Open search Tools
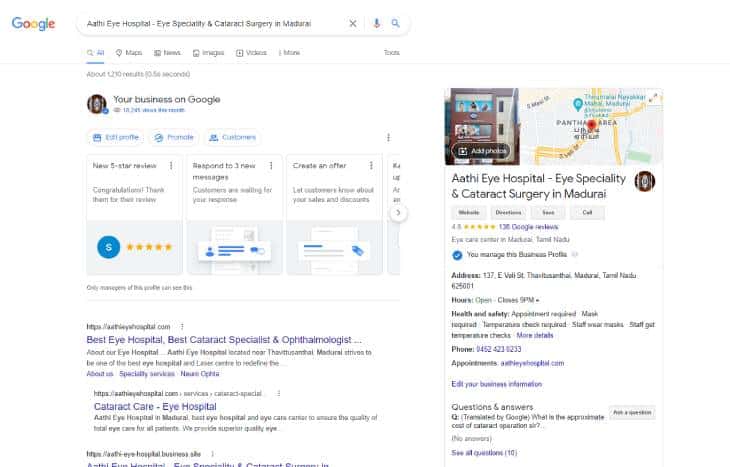The image size is (730, 467). [x=392, y=53]
